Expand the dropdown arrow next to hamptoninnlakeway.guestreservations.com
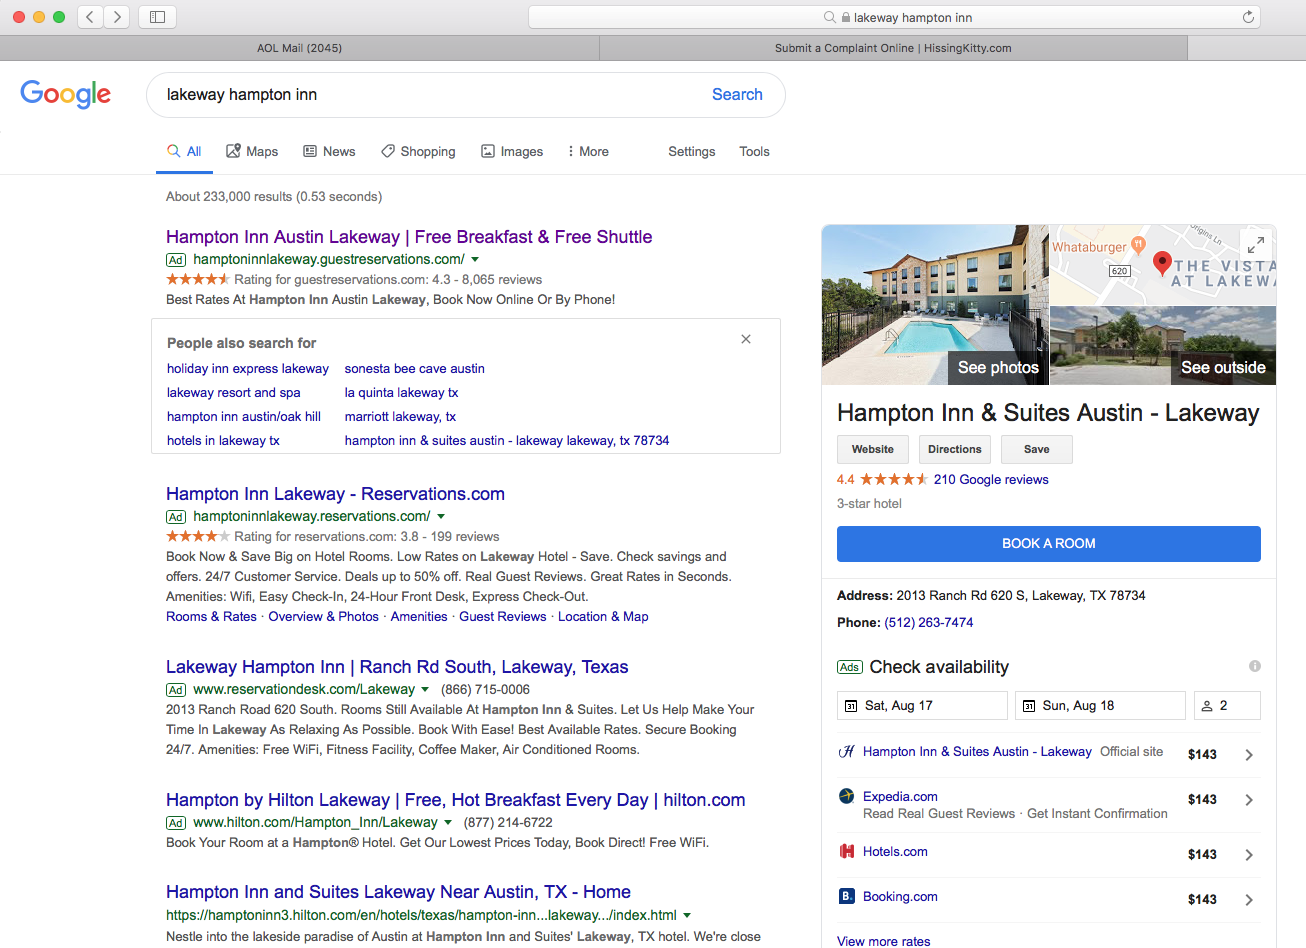1306x948 pixels. pos(475,260)
